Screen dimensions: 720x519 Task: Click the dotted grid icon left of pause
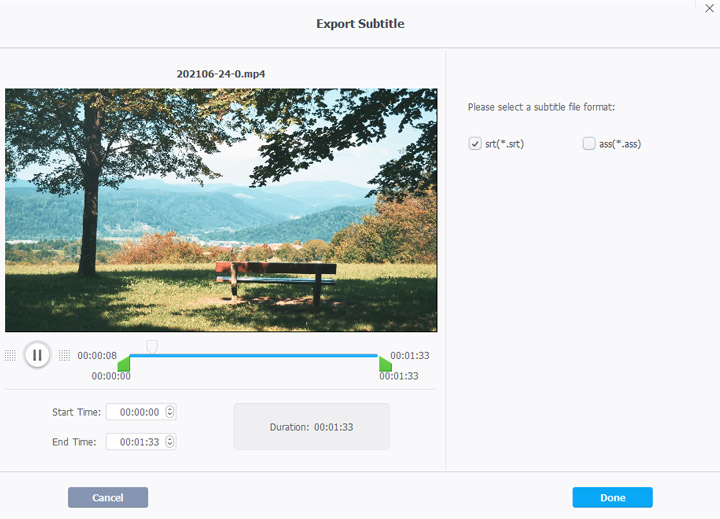tap(10, 355)
